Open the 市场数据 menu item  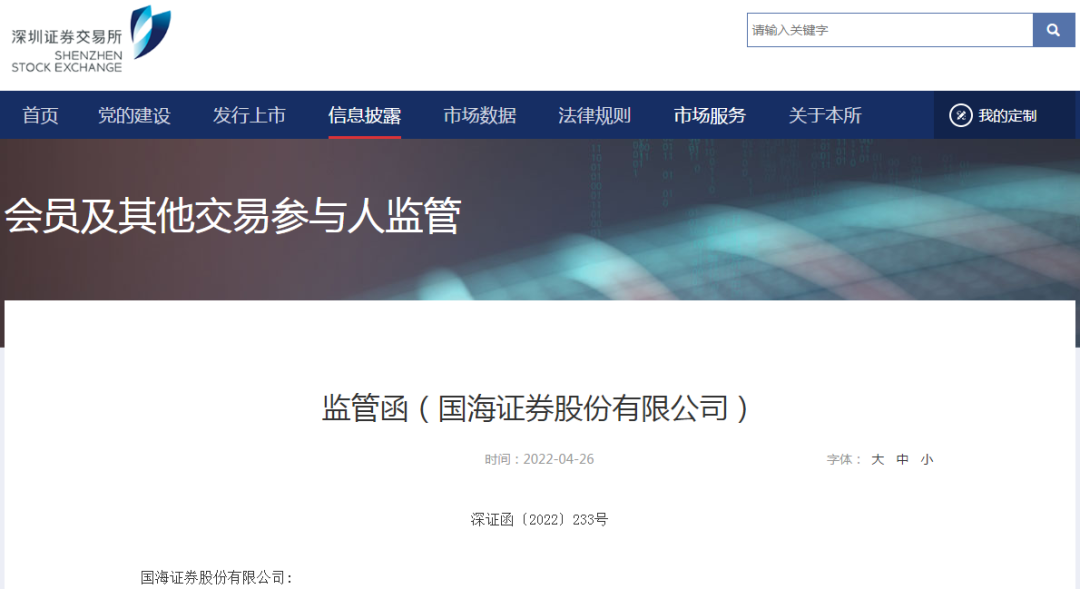(479, 115)
